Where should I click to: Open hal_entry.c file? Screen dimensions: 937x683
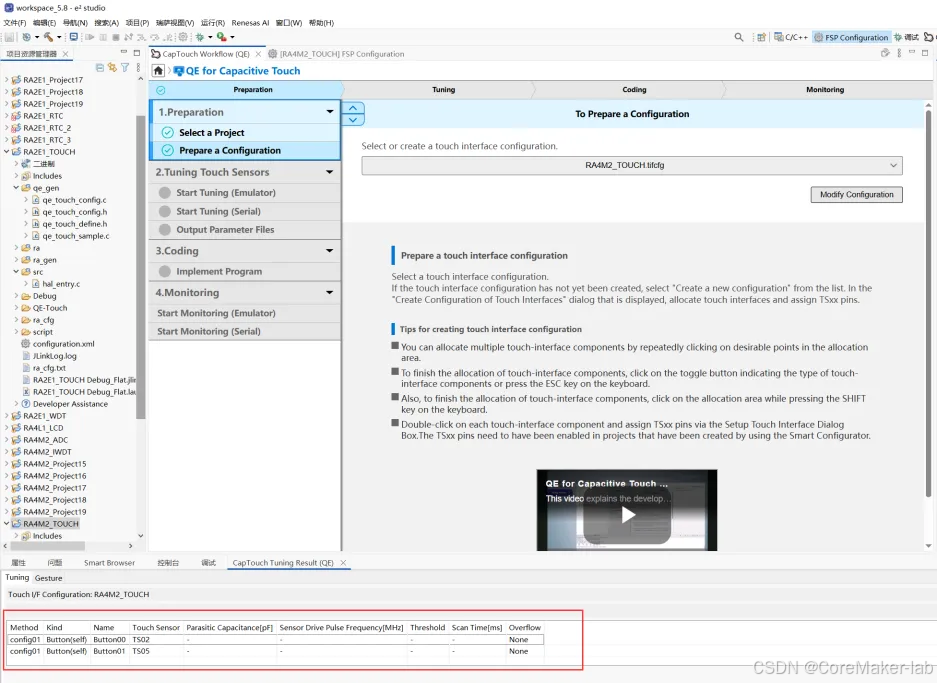(61, 284)
